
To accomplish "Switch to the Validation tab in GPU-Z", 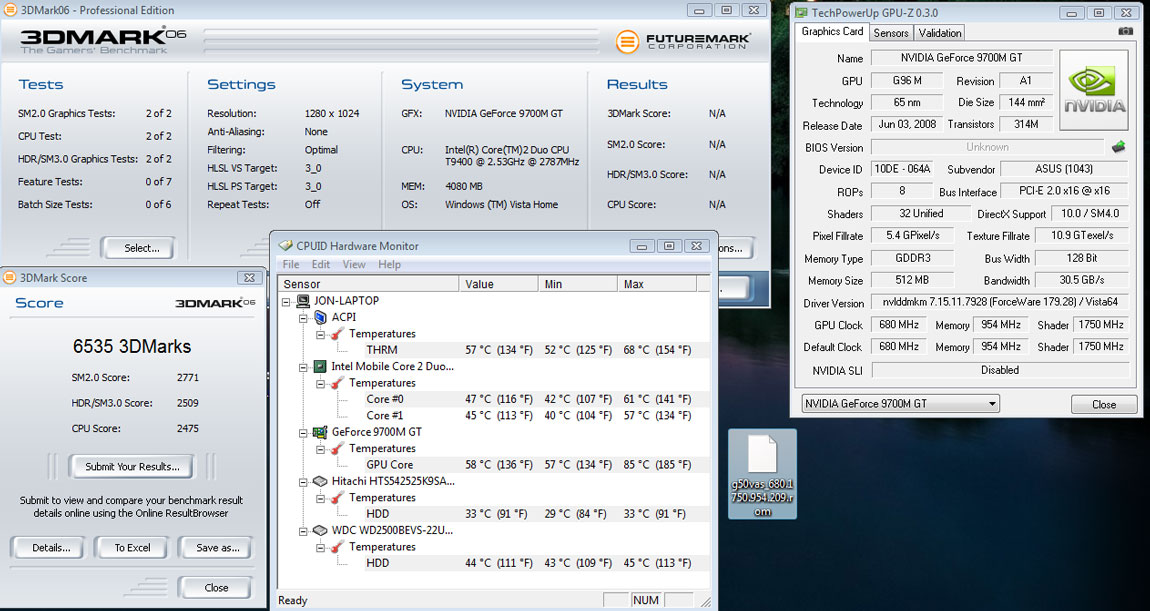I will pos(940,32).
